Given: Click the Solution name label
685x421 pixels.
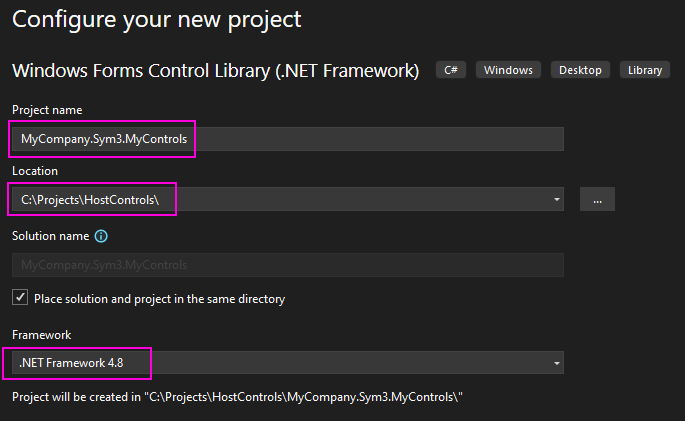Looking at the screenshot, I should click(50, 237).
